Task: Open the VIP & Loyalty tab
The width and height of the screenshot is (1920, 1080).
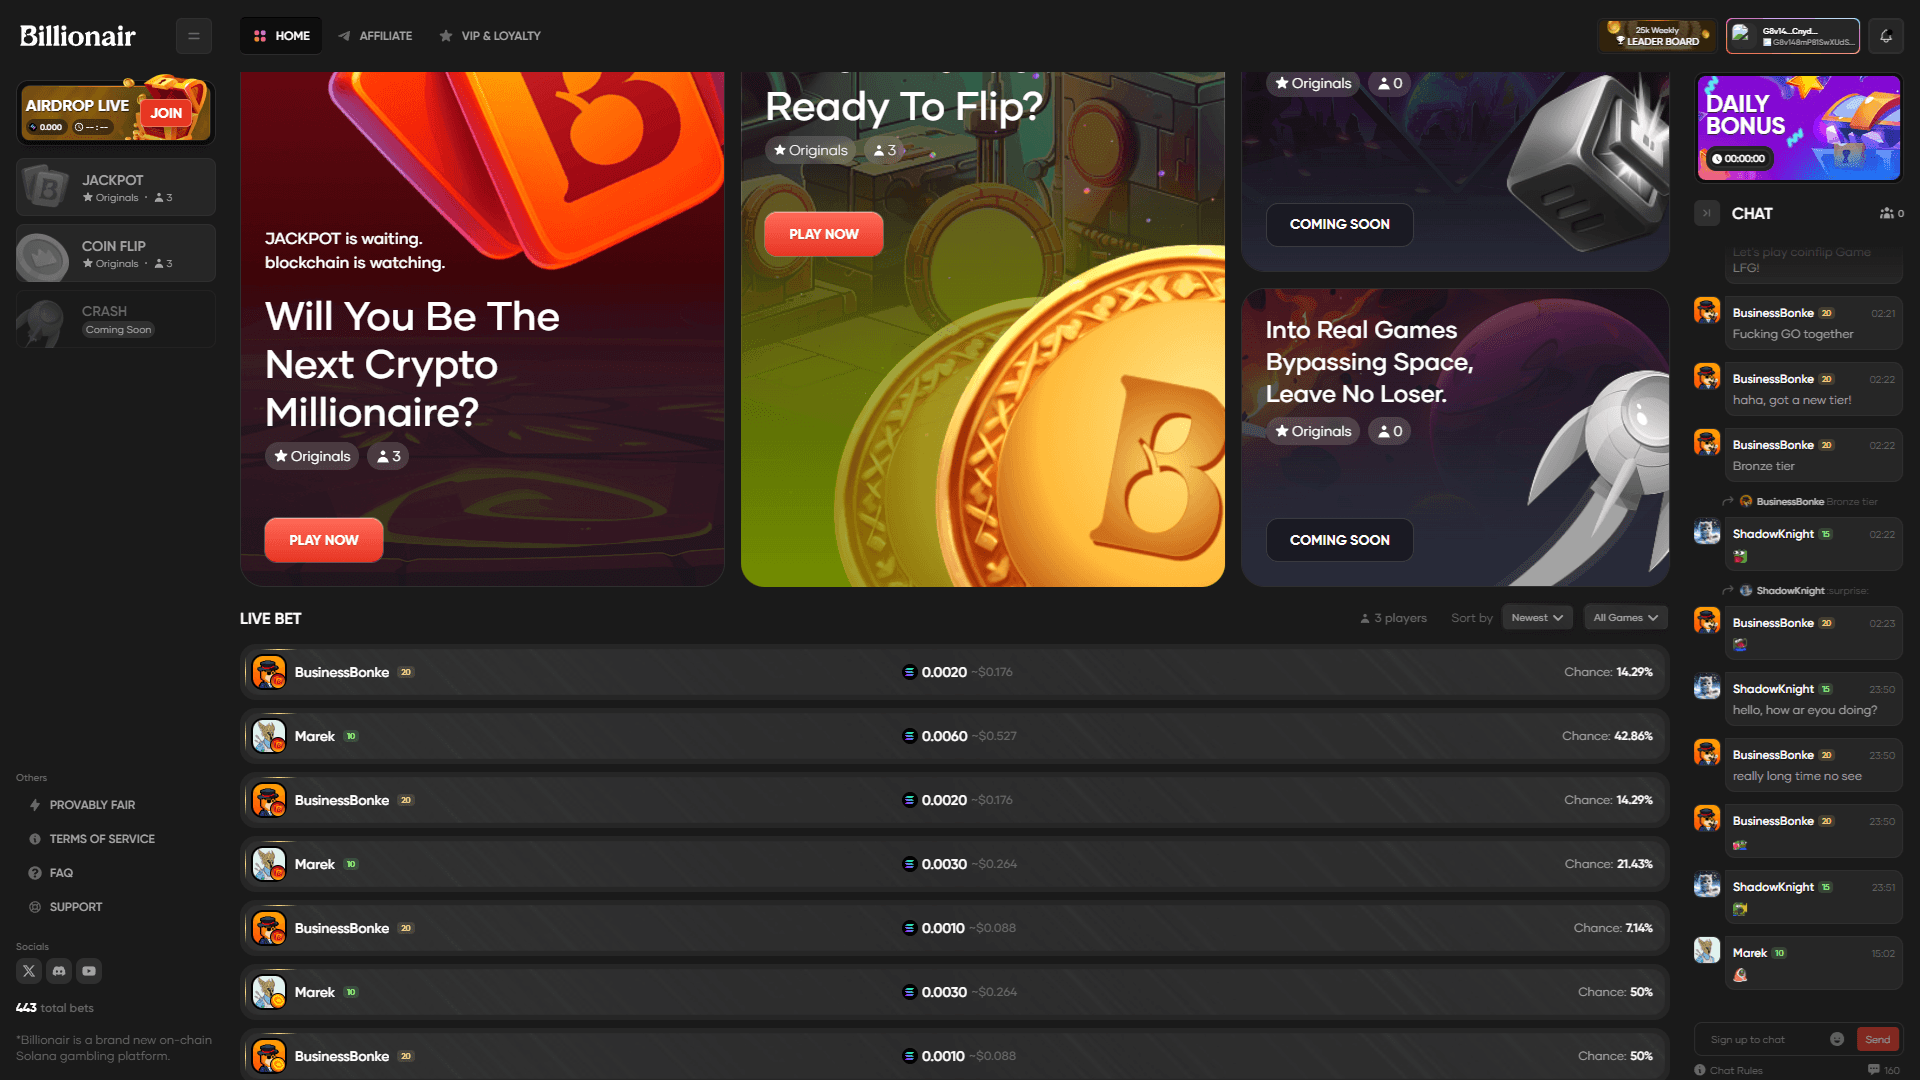Action: click(x=490, y=36)
